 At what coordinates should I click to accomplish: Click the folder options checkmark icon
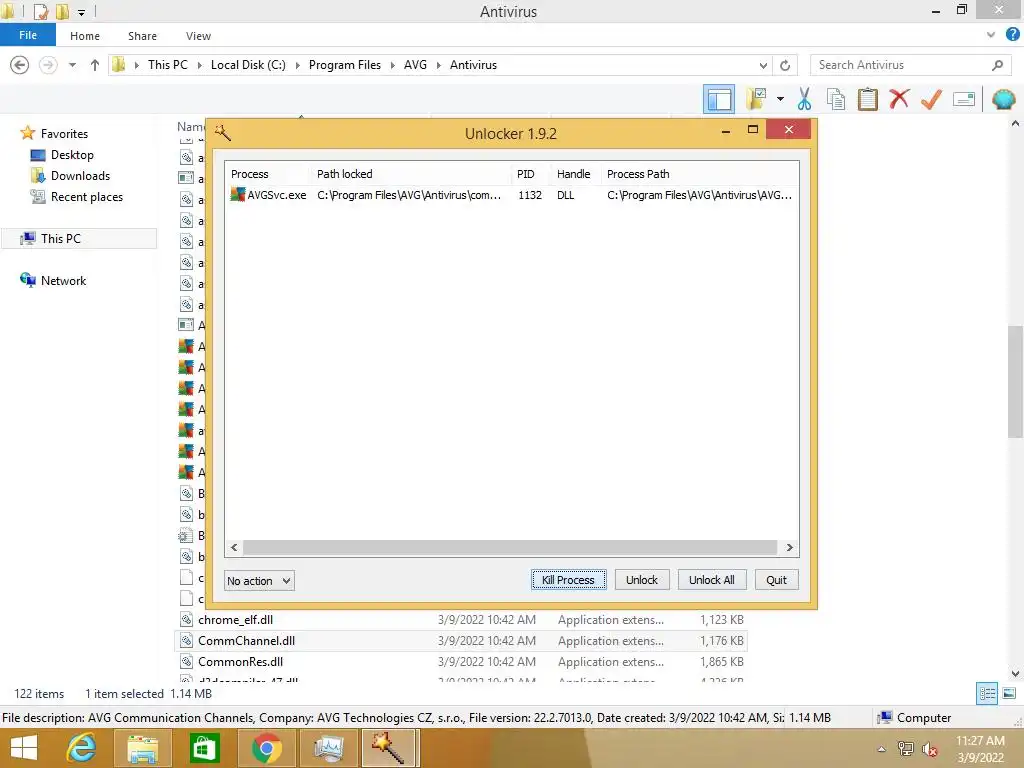click(756, 99)
